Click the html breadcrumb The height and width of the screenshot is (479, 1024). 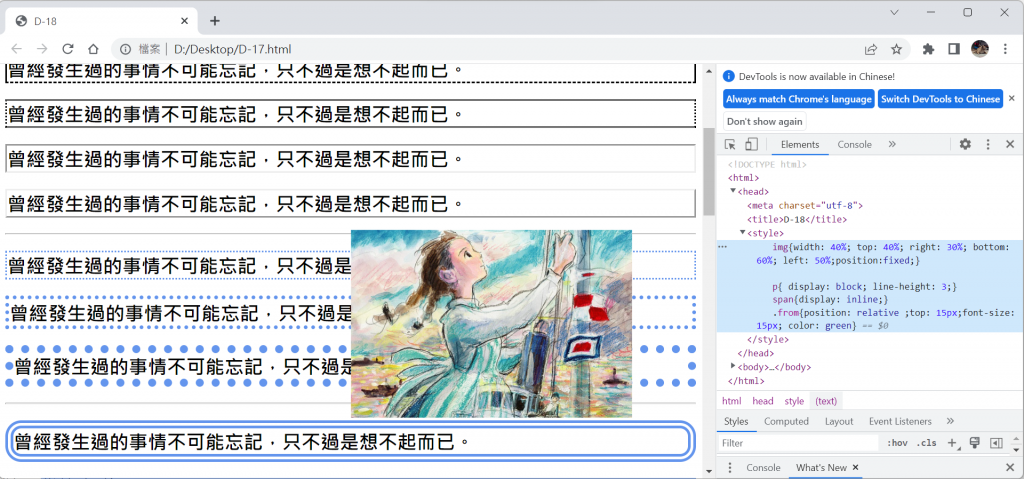point(731,401)
